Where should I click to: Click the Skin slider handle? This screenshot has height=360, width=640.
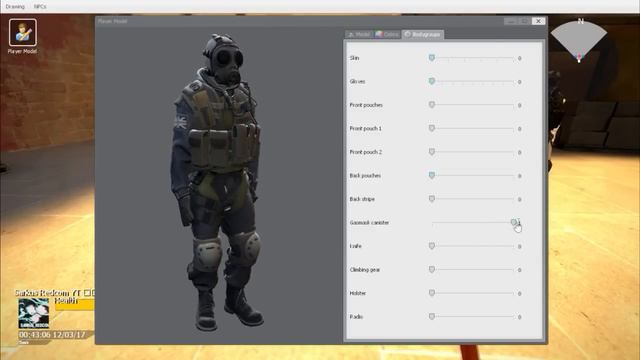[x=432, y=58]
